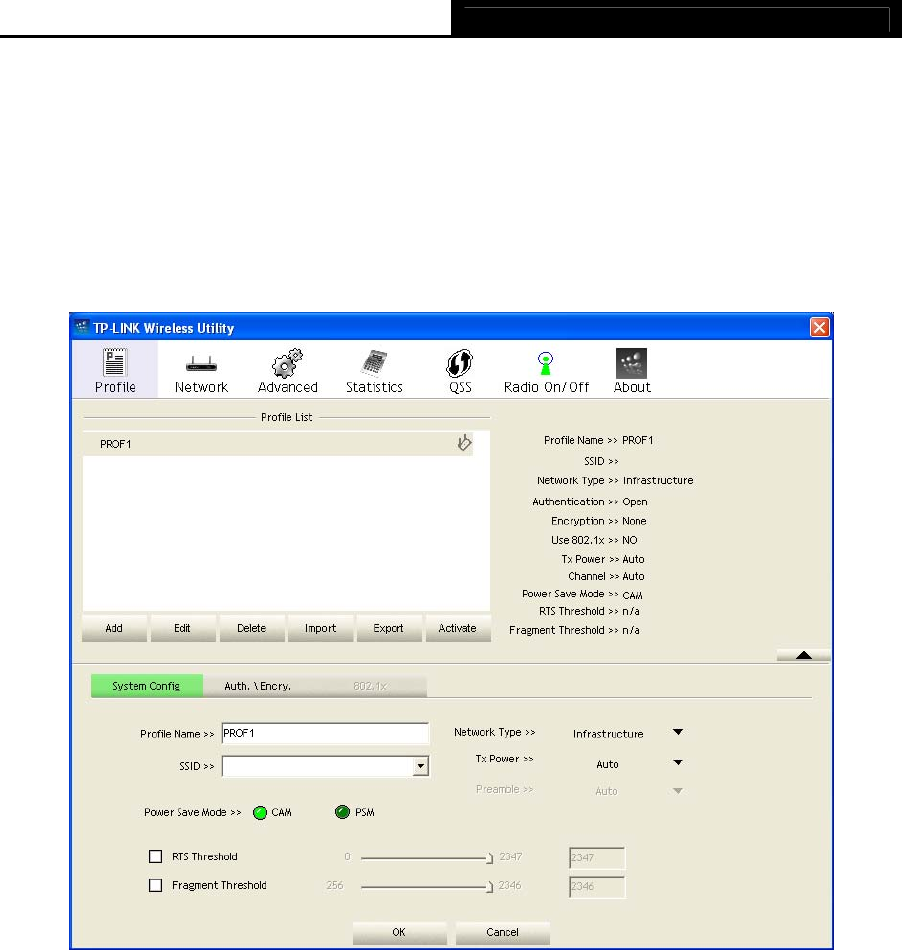Viewport: 902px width, 950px height.
Task: Open the SSID combo box dropdown arrow
Action: click(x=420, y=766)
